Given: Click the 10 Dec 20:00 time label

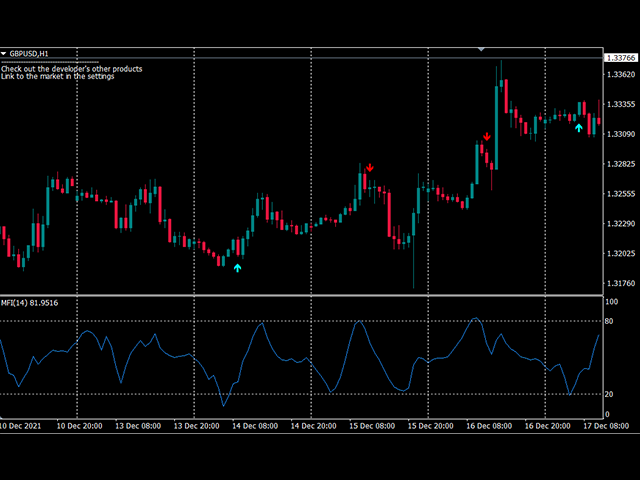Looking at the screenshot, I should click(x=80, y=425).
